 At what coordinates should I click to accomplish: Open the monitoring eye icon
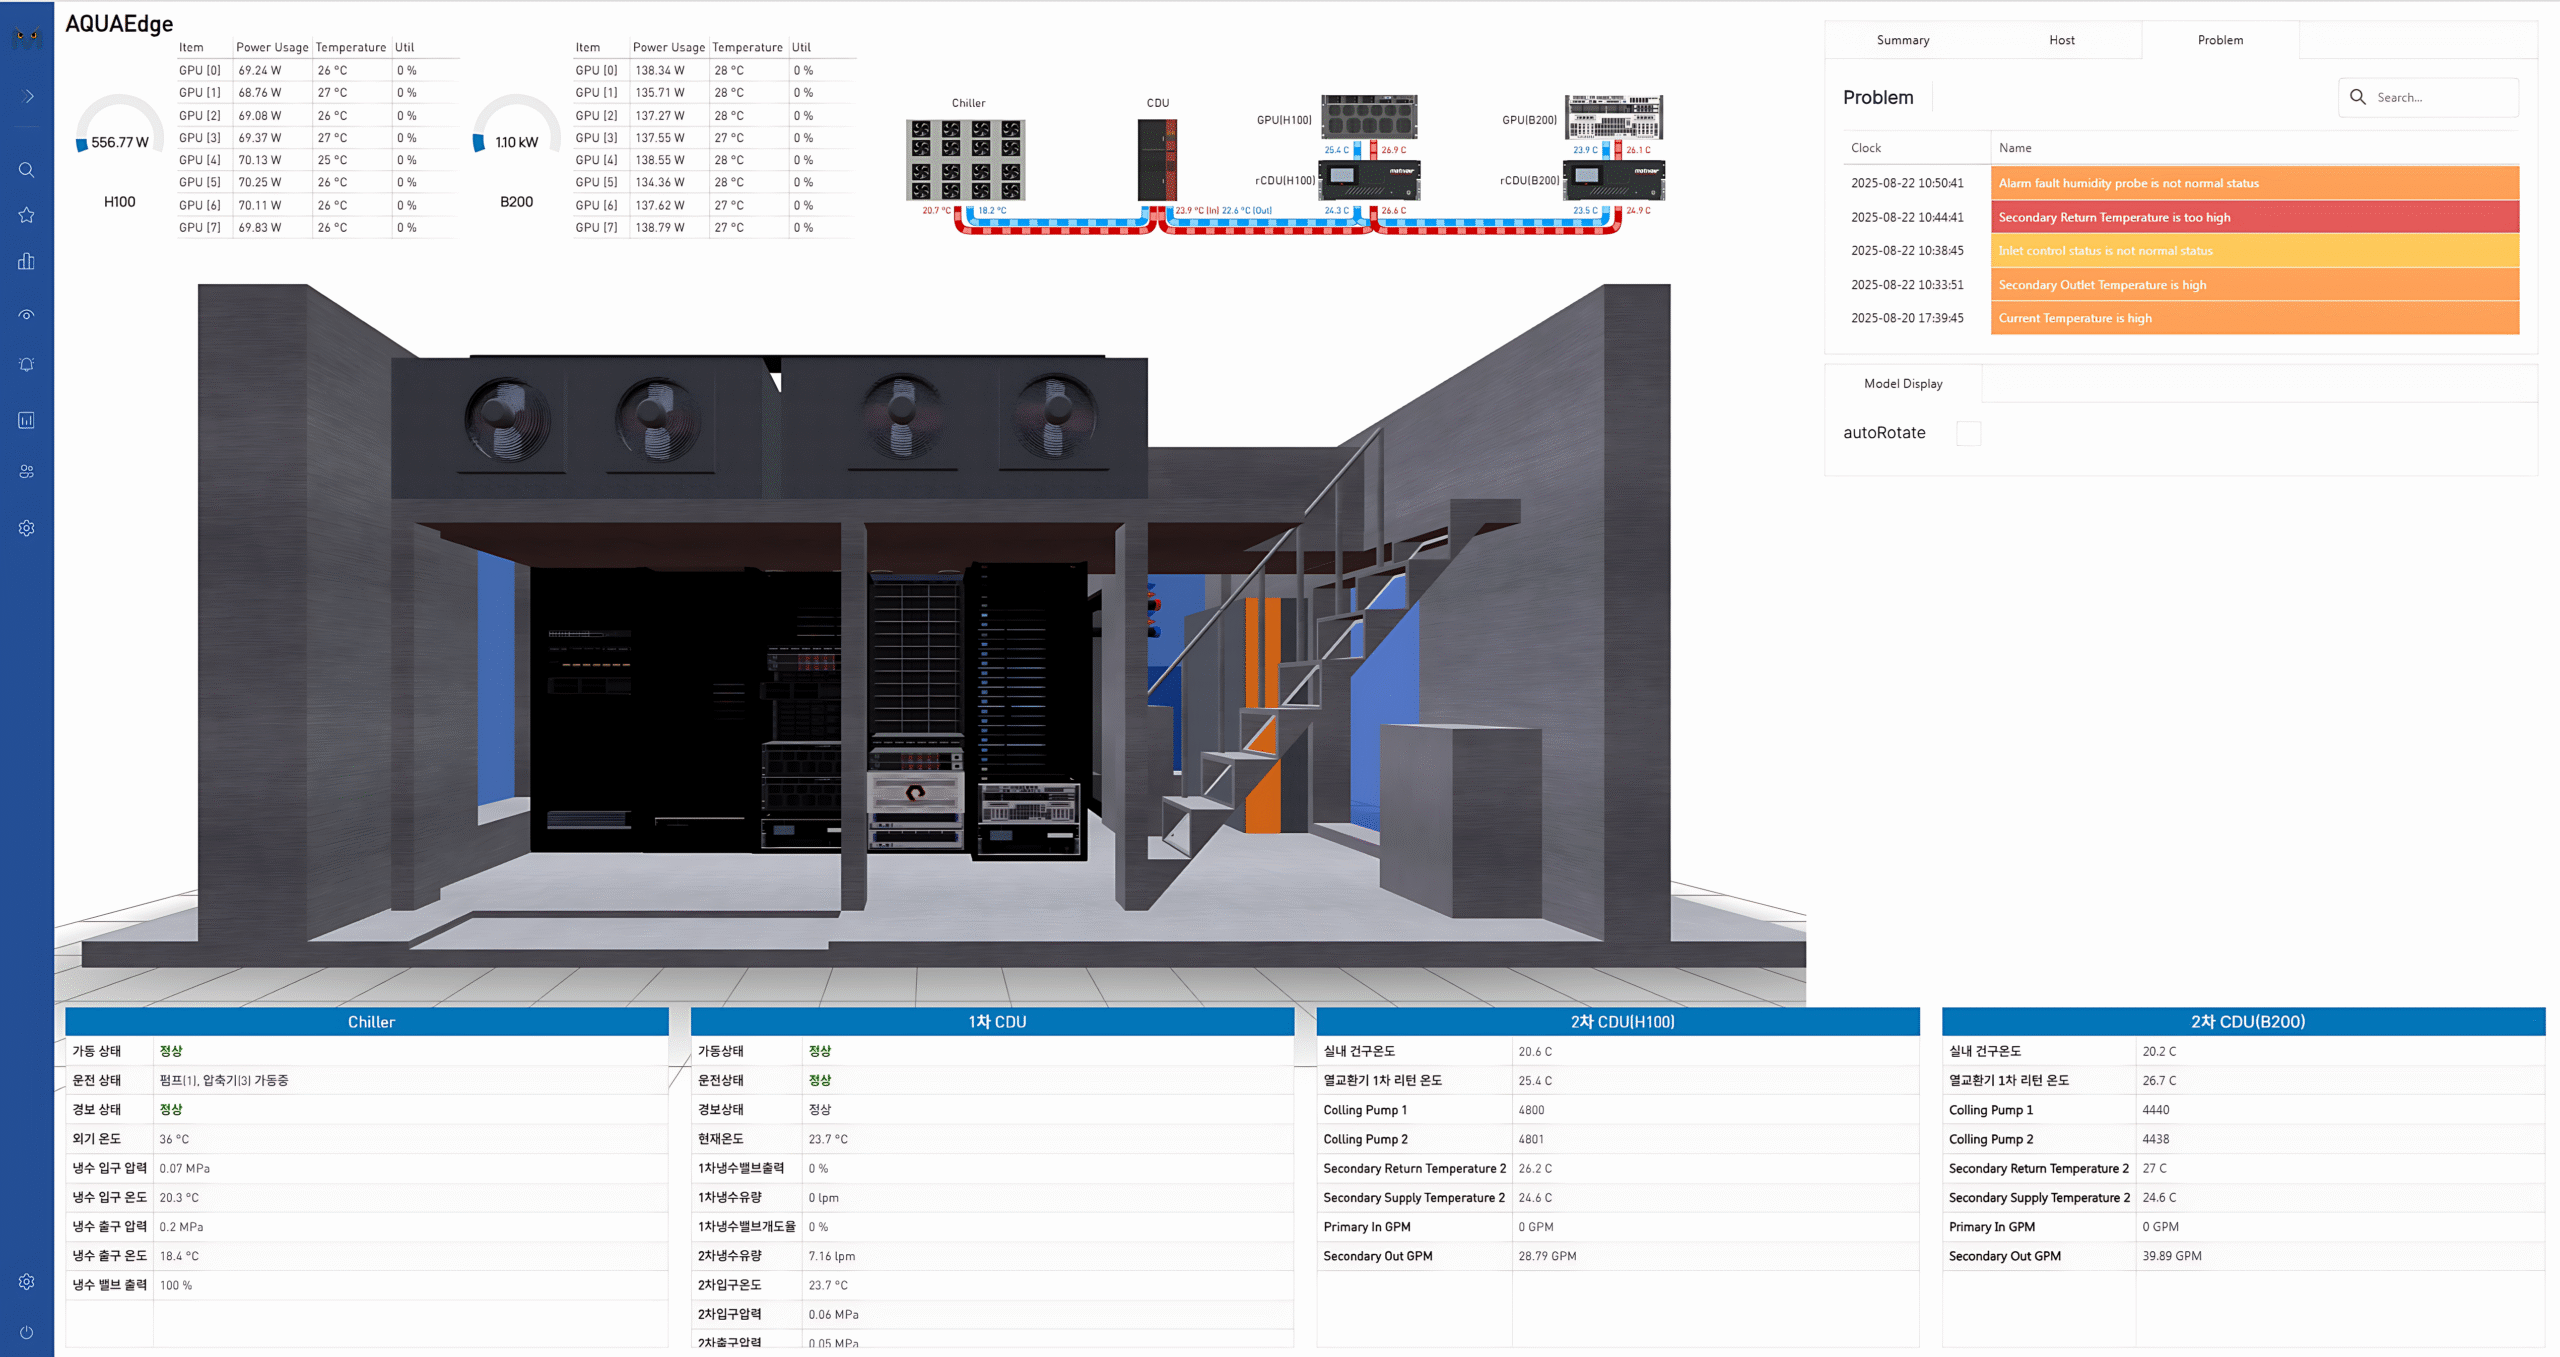27,315
